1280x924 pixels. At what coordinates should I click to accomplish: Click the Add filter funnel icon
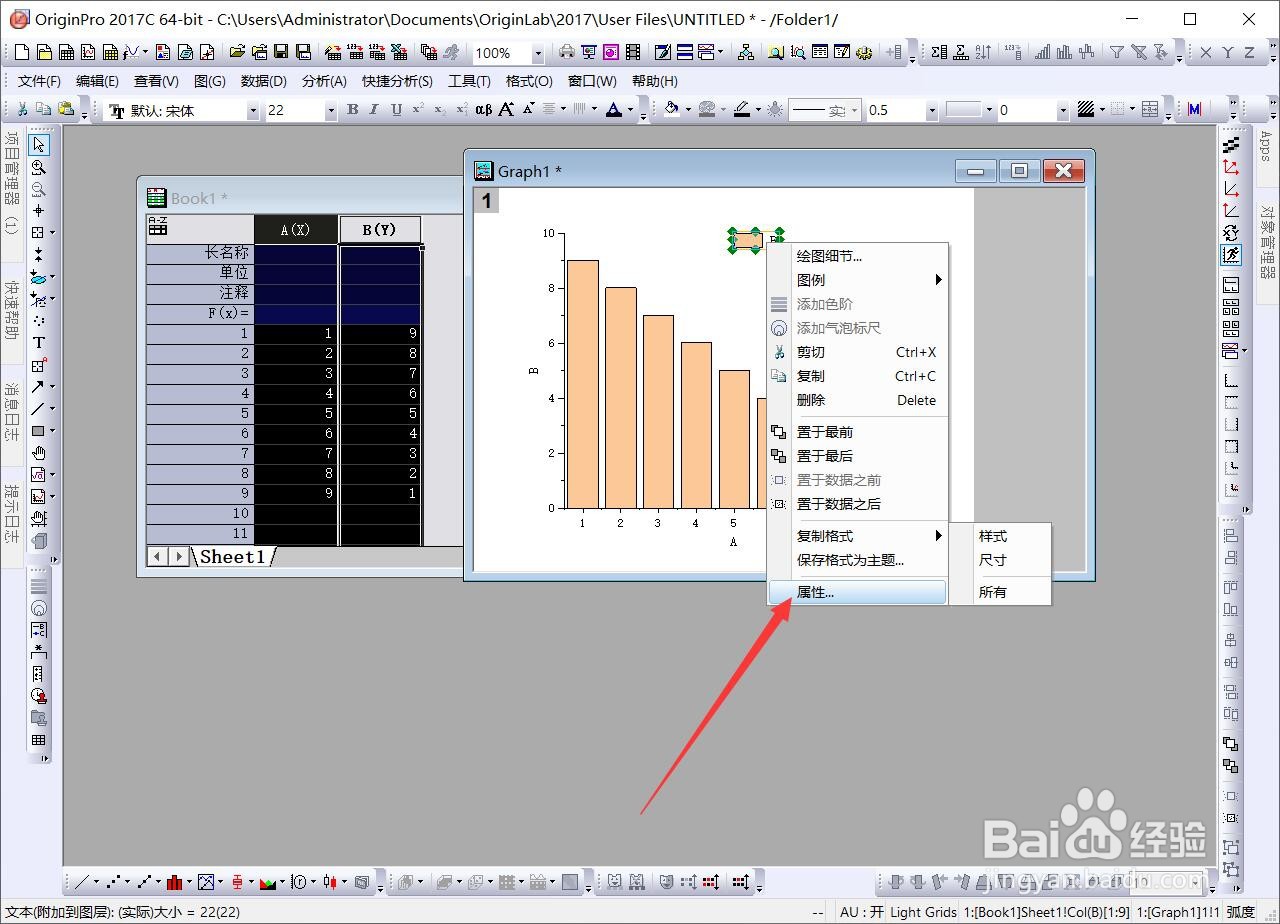(1117, 53)
